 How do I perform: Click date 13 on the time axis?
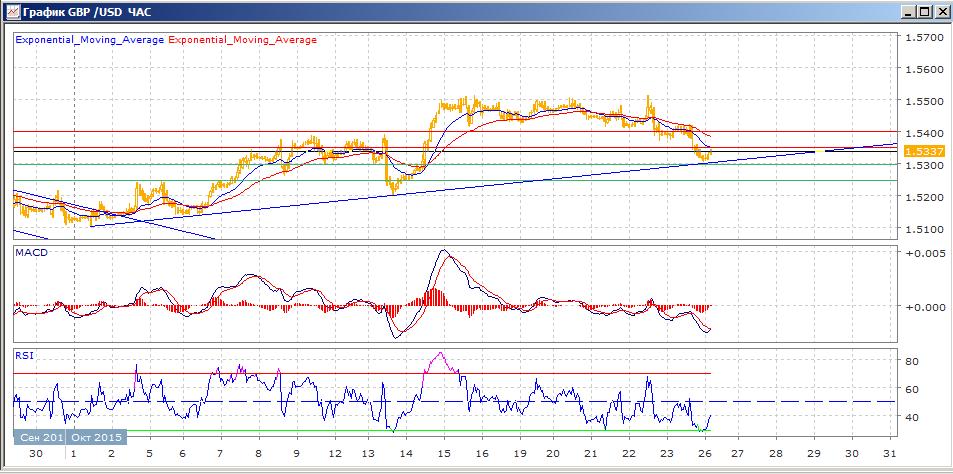click(x=370, y=453)
